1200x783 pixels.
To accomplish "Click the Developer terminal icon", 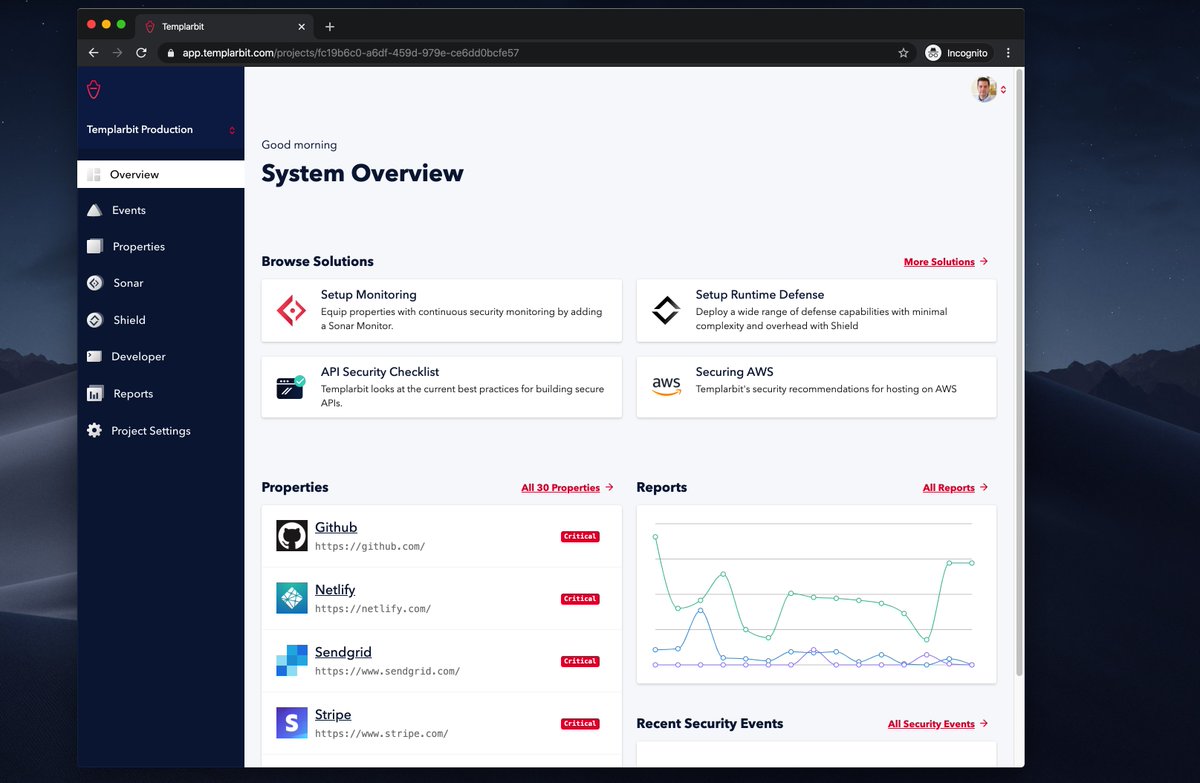I will (94, 356).
